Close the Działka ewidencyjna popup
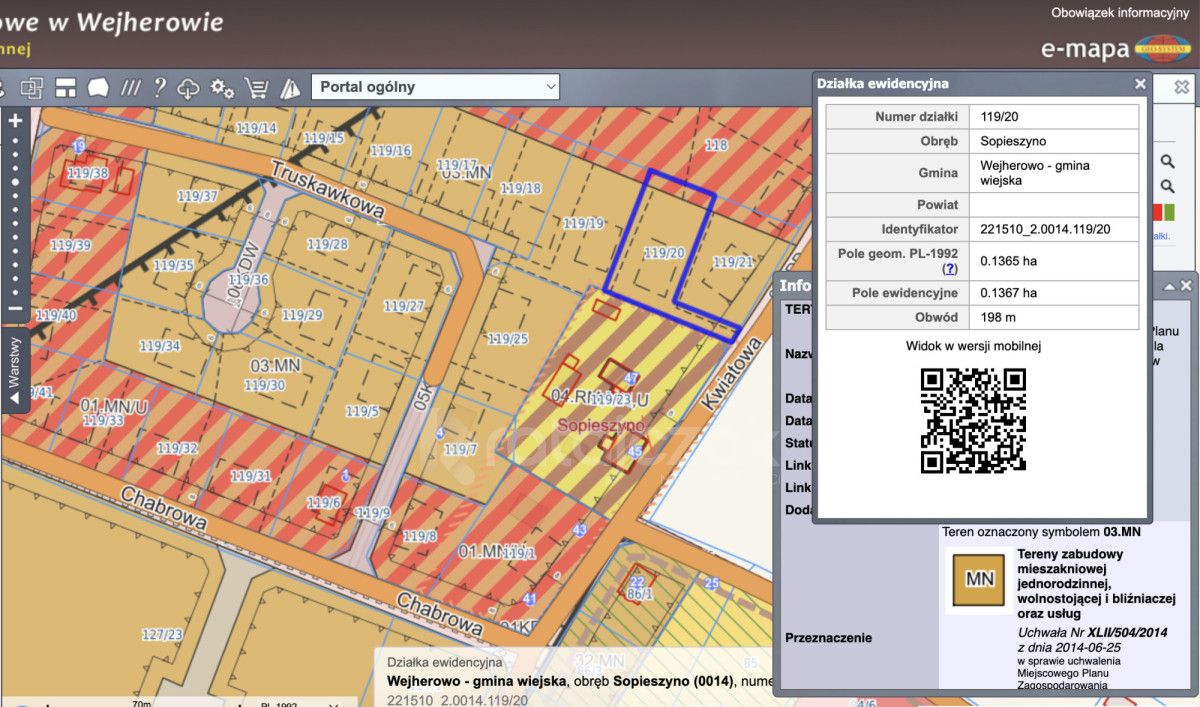Image resolution: width=1200 pixels, height=707 pixels. (1140, 84)
